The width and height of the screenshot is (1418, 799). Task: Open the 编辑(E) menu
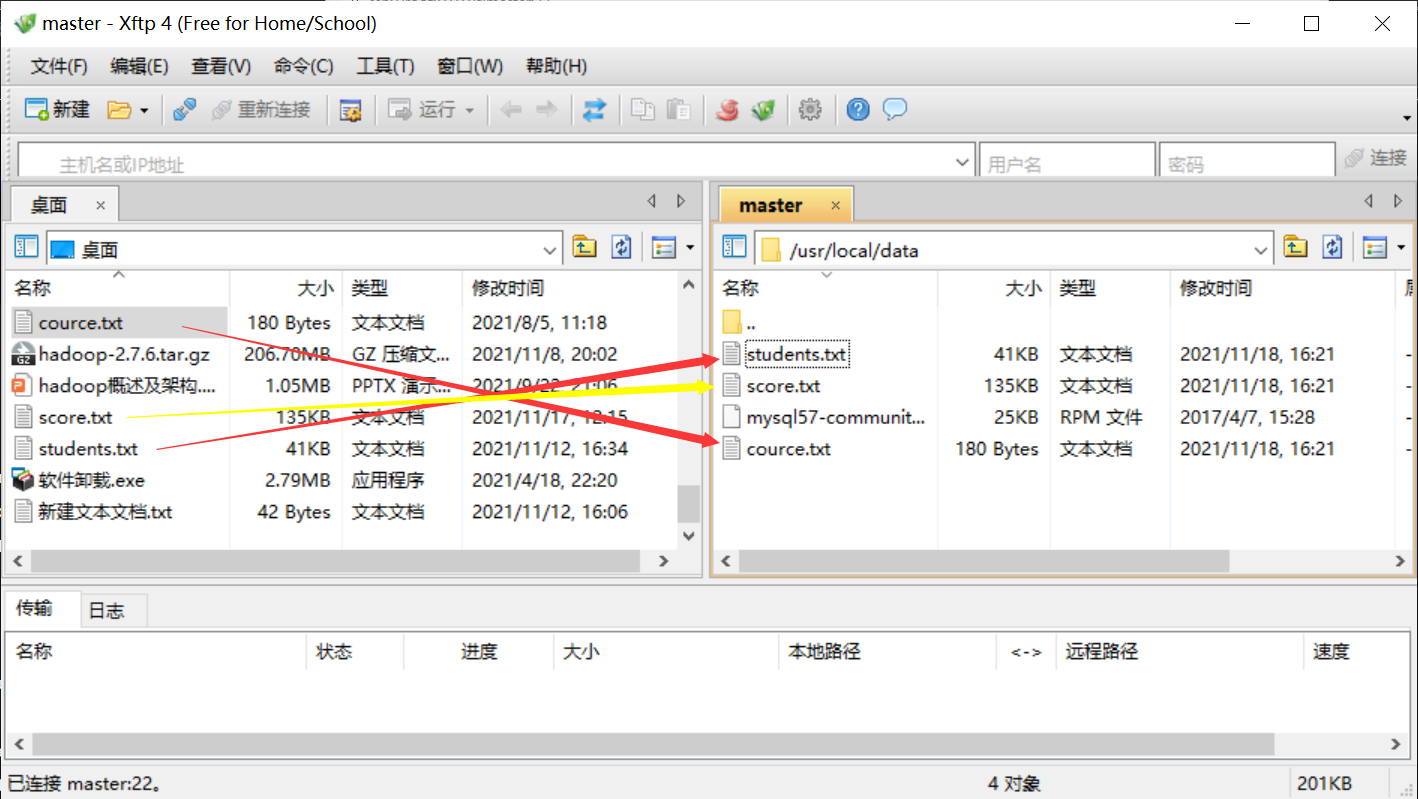(x=139, y=66)
